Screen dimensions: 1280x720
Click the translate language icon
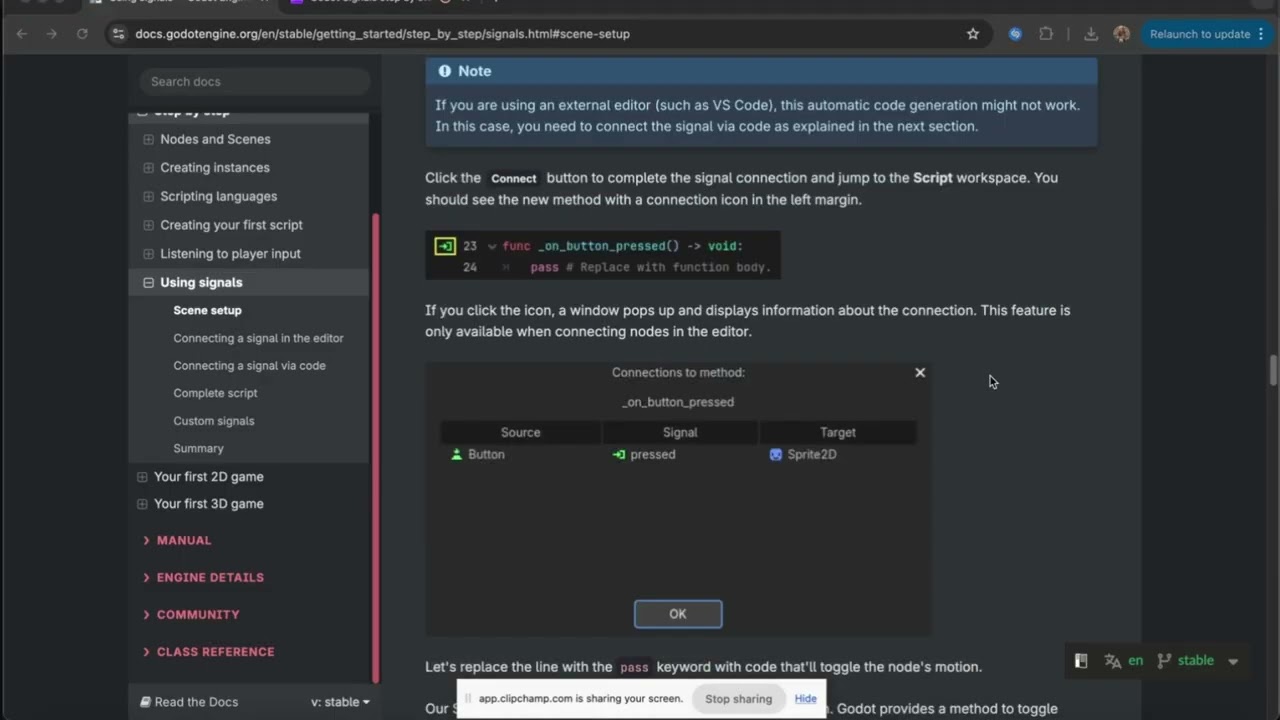pos(1112,661)
